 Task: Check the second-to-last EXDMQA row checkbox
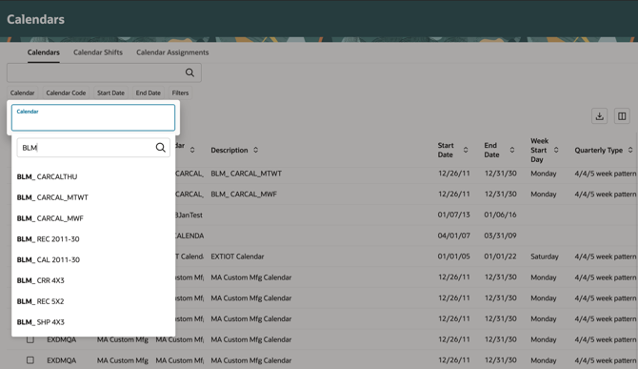30,339
